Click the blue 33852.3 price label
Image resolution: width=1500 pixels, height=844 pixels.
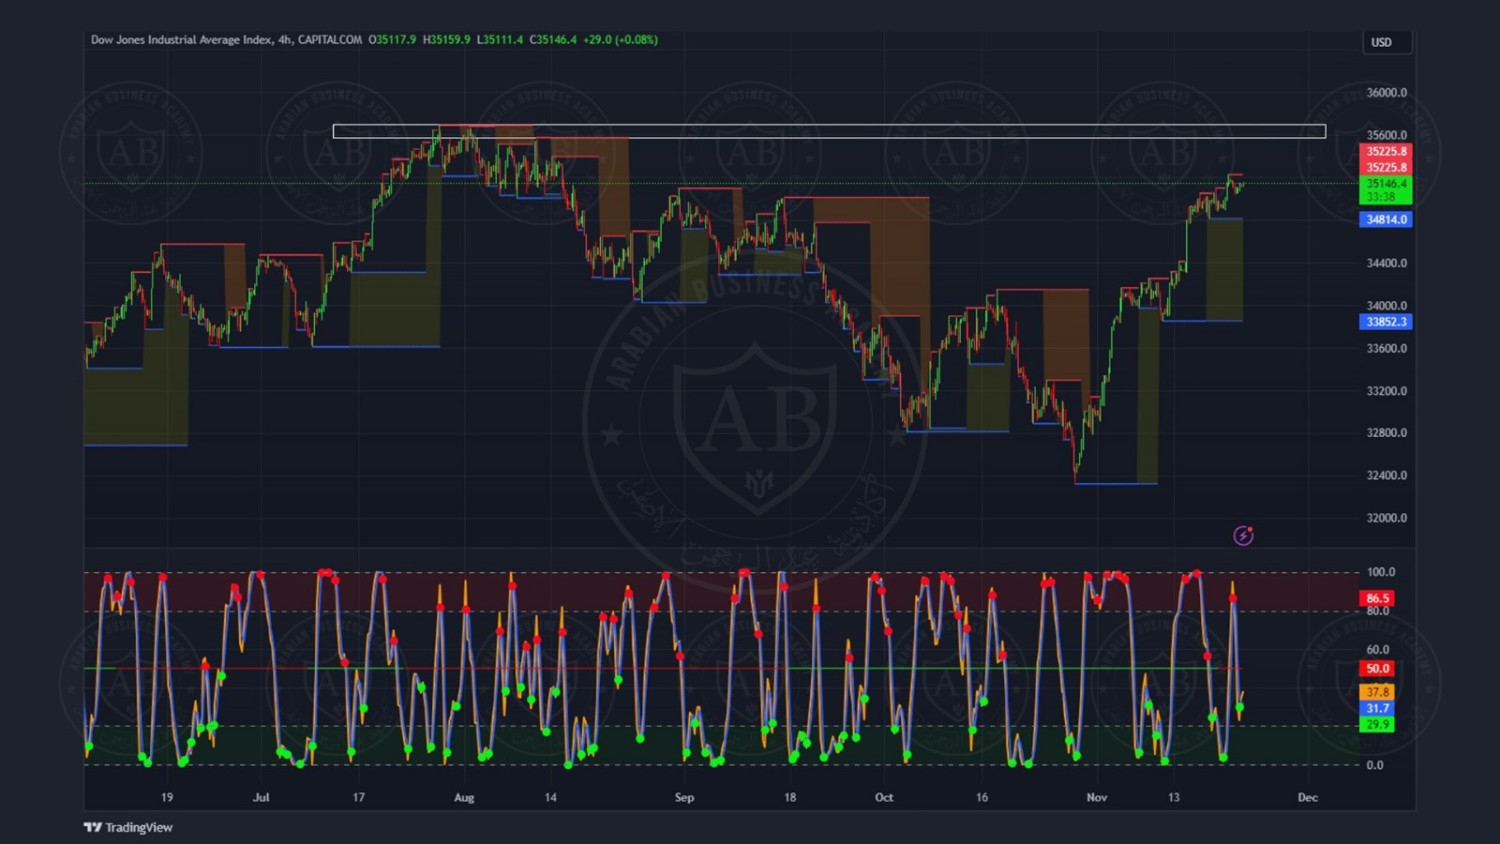1386,322
